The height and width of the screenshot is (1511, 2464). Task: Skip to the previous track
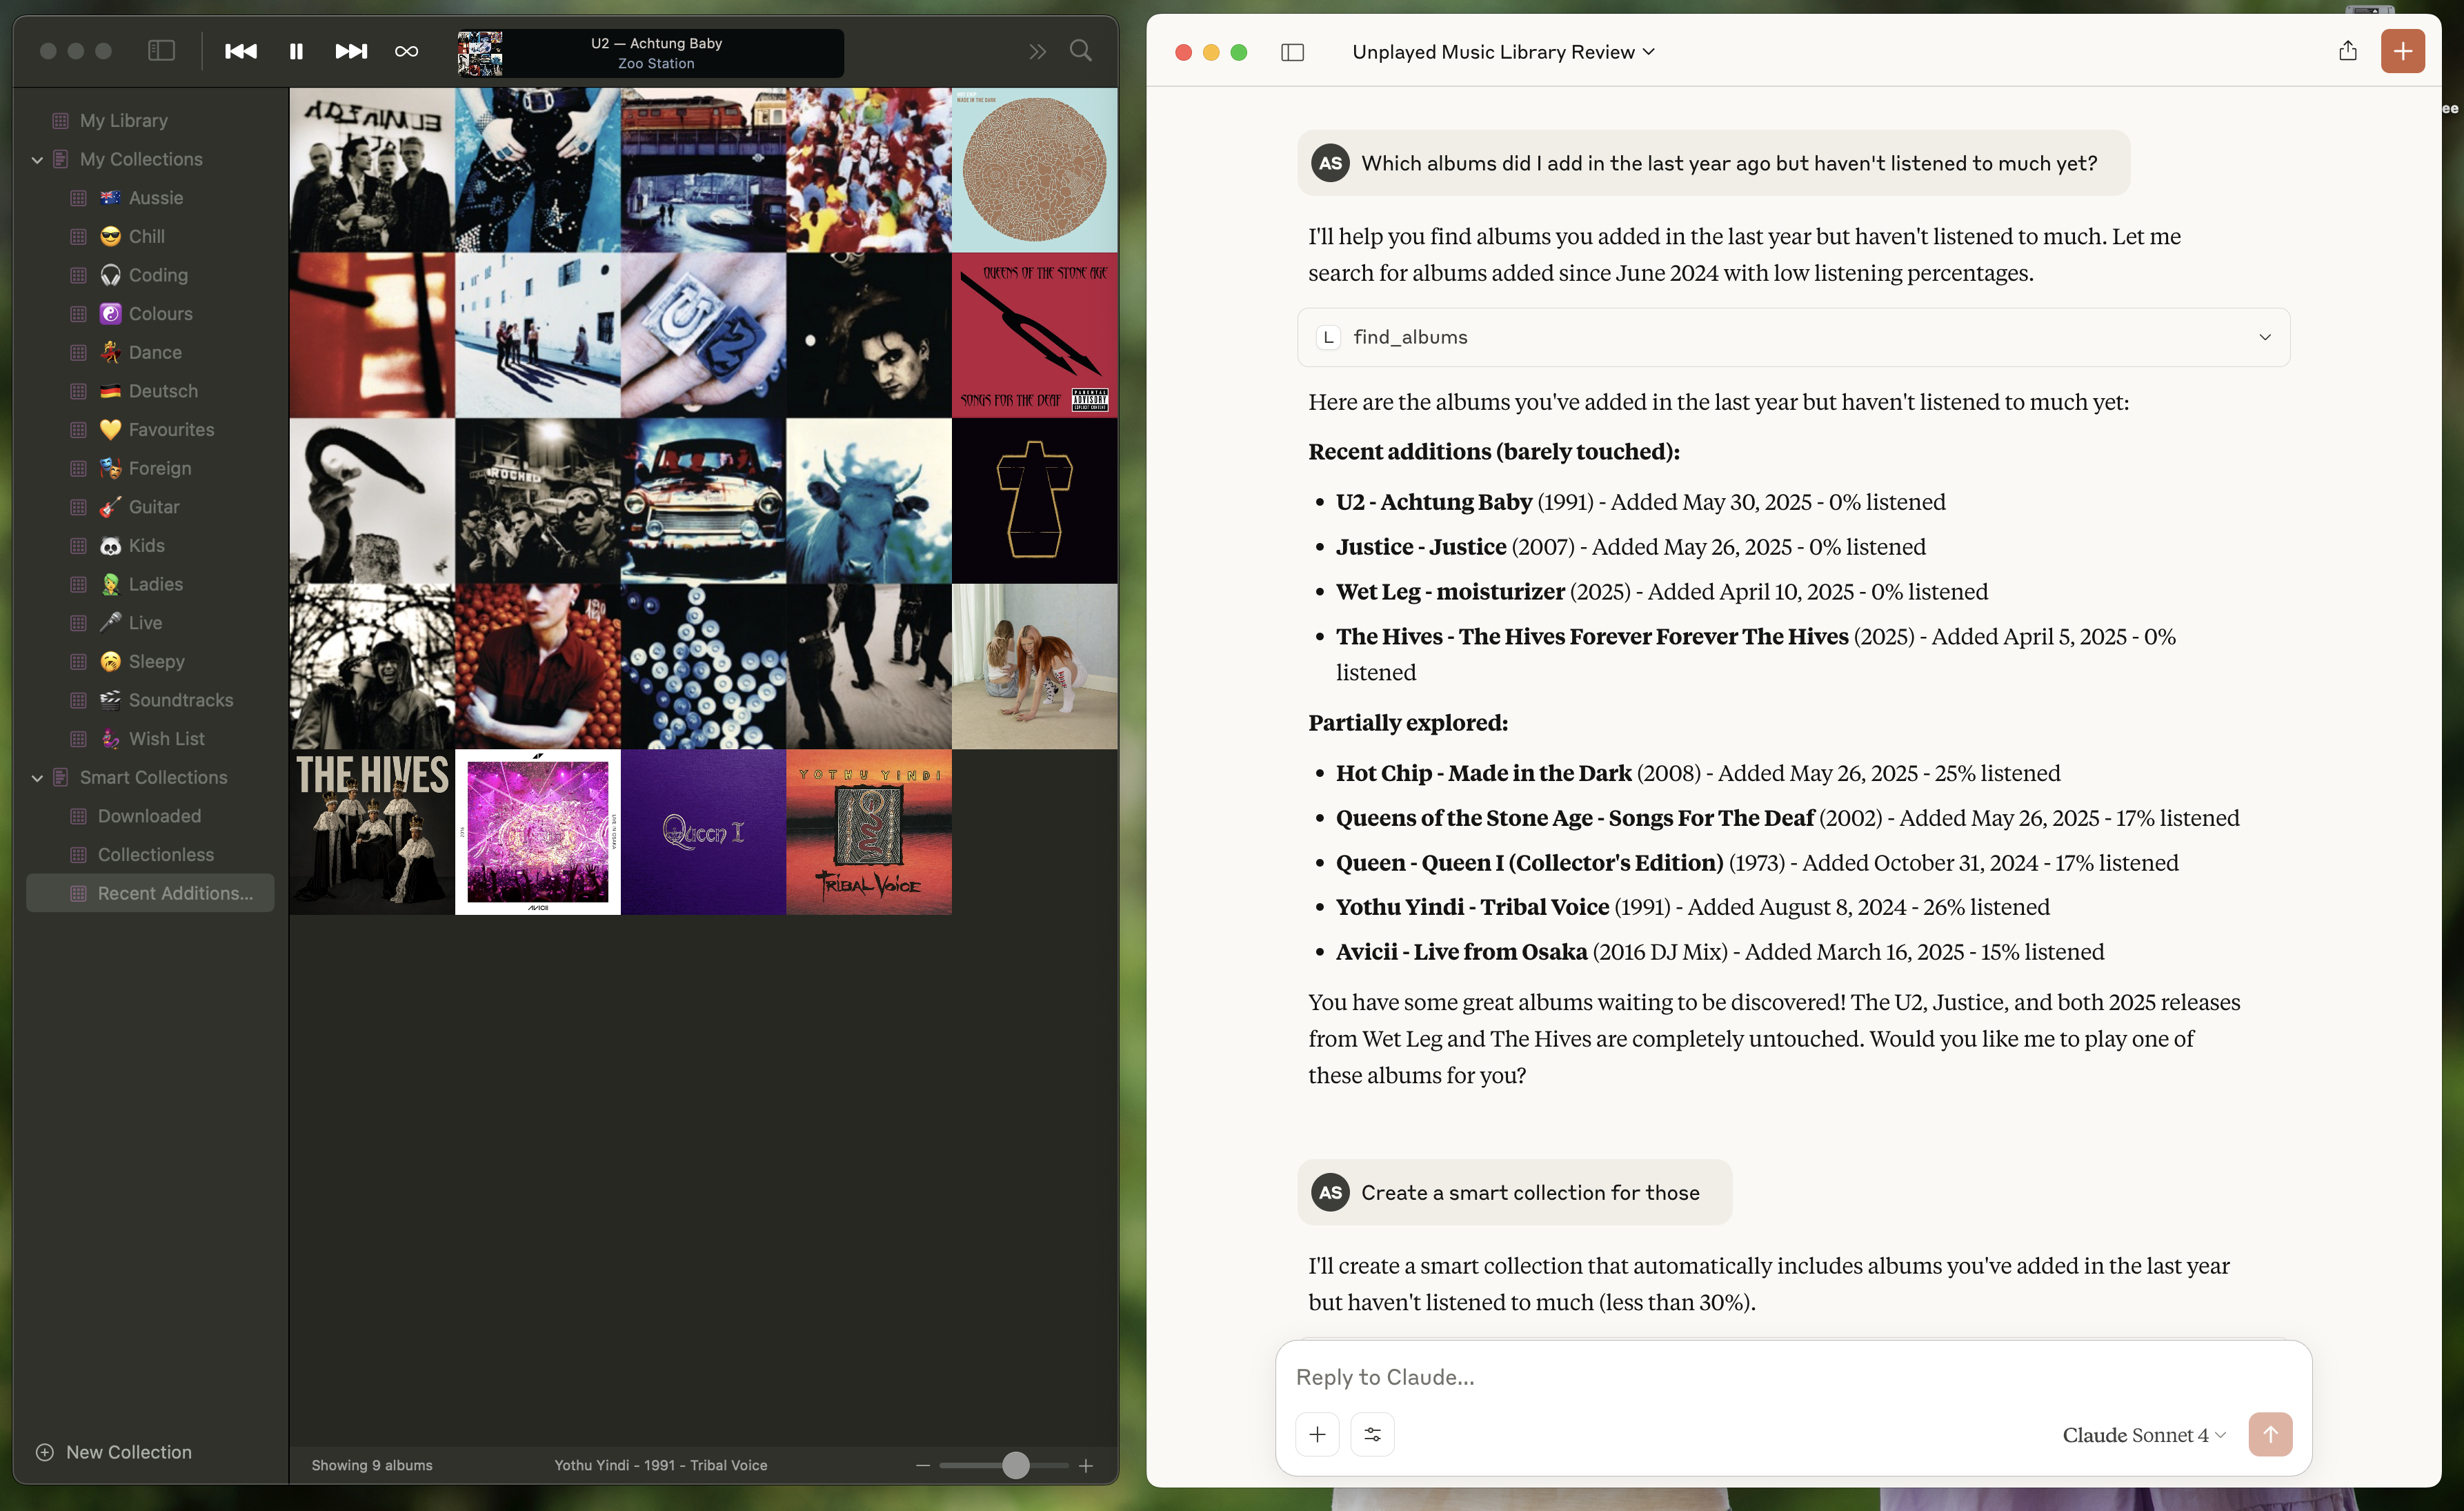point(240,51)
